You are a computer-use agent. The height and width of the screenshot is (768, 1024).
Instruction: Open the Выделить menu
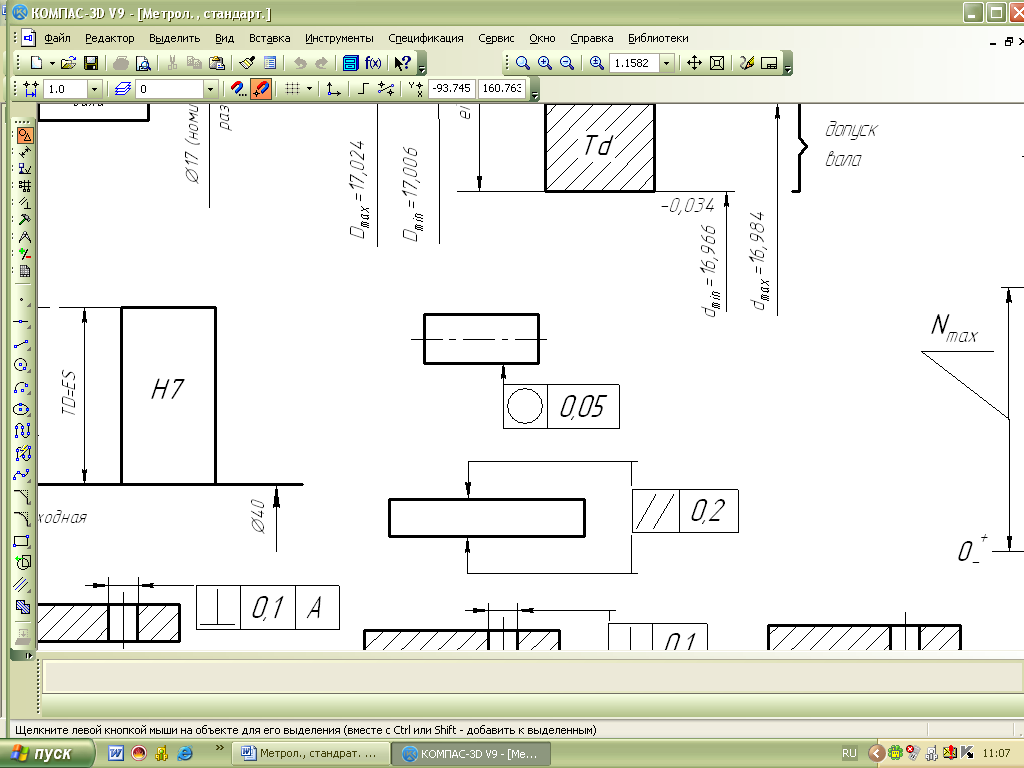(x=174, y=38)
